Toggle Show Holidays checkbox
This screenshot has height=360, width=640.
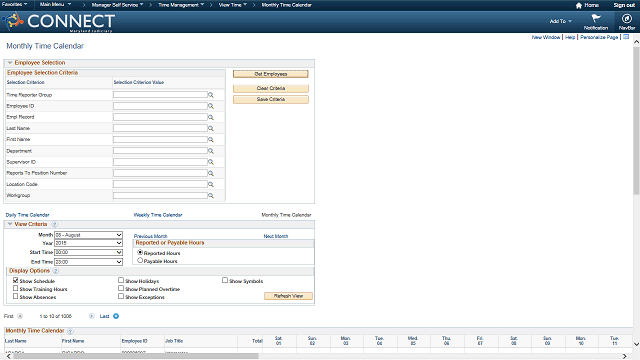pyautogui.click(x=121, y=280)
